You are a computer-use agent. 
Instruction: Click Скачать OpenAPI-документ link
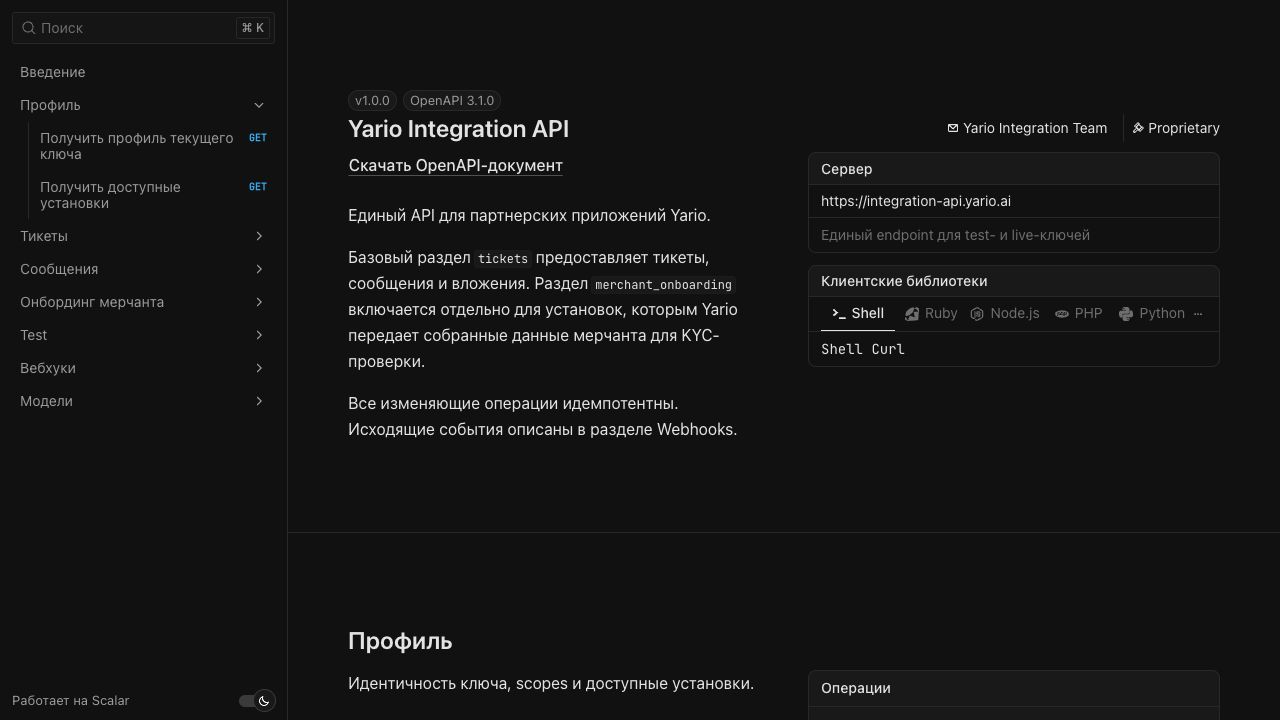(455, 165)
